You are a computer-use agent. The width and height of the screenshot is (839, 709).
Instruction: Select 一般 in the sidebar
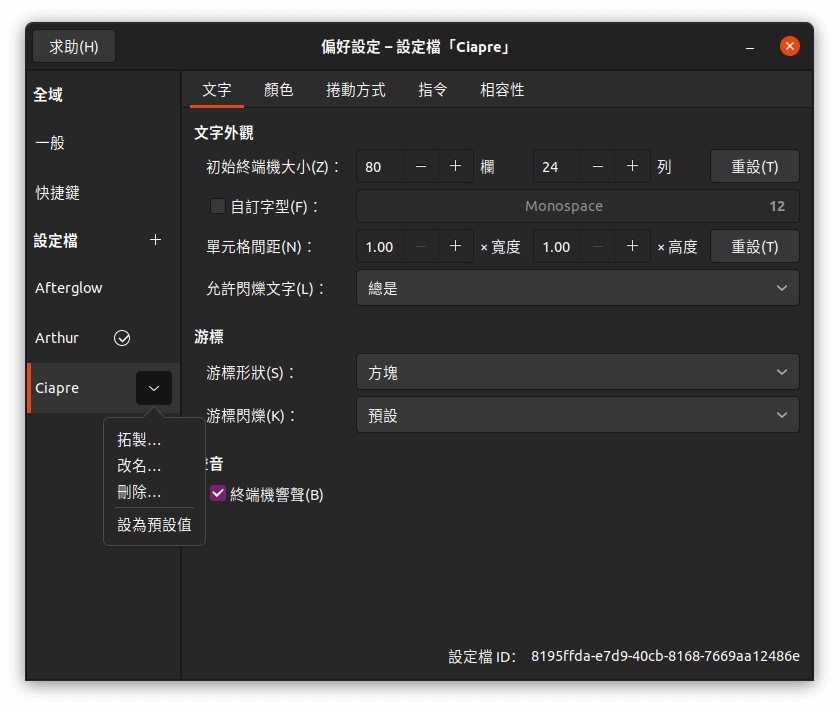point(103,143)
